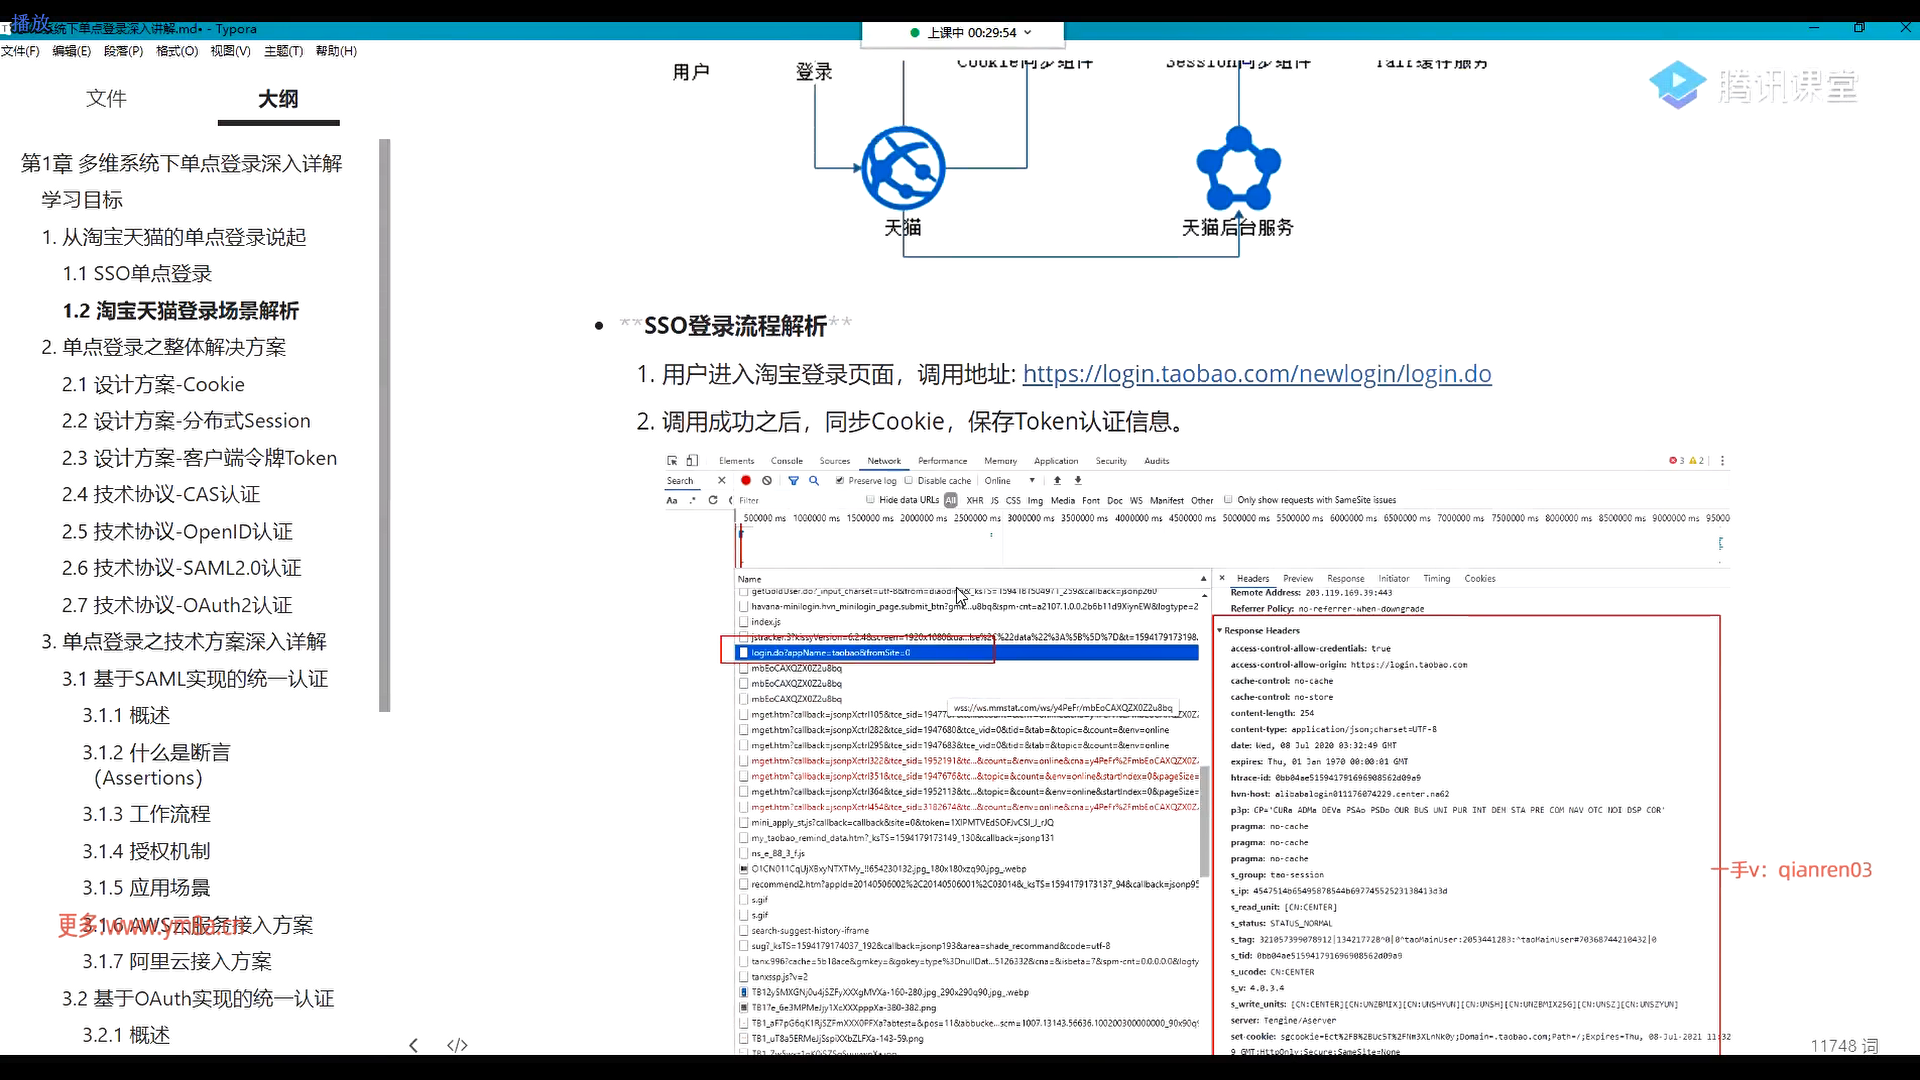Open the login.taobao.com newlogin hyperlink
Viewport: 1920px width, 1080px height.
coord(1256,374)
